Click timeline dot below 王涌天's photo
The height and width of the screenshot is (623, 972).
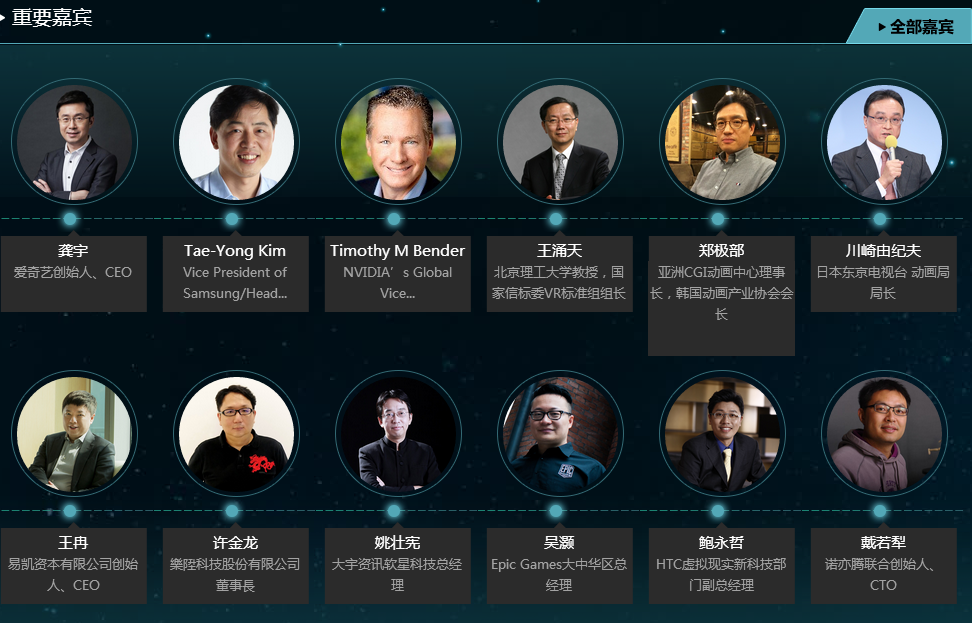click(x=556, y=219)
